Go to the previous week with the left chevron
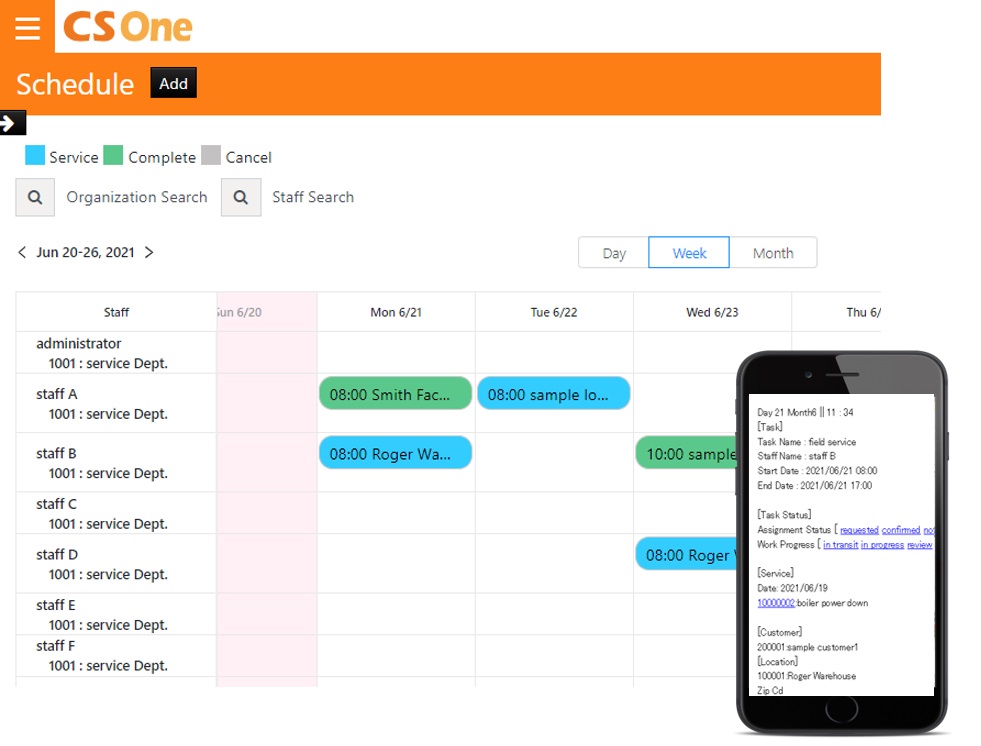 point(21,252)
